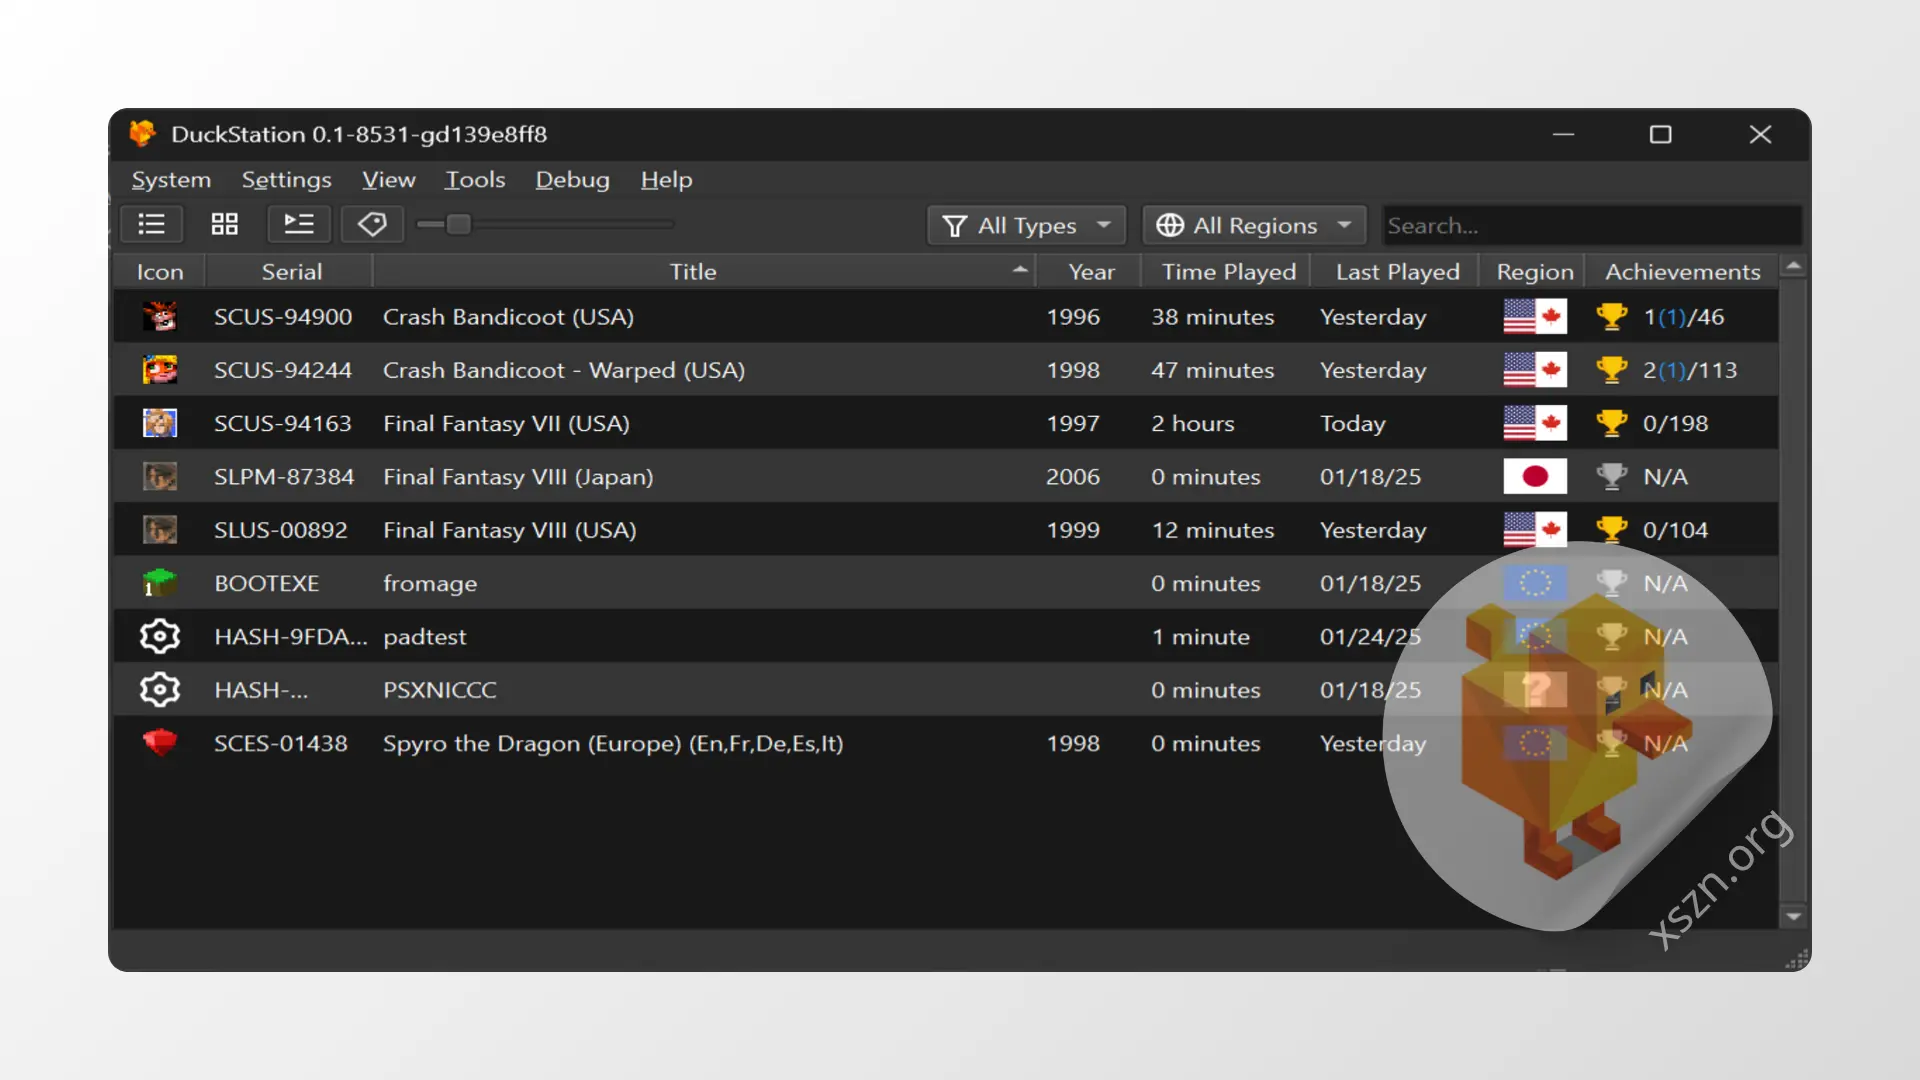Viewport: 1920px width, 1080px height.
Task: Click the 0/198 achievements value
Action: 1675,423
